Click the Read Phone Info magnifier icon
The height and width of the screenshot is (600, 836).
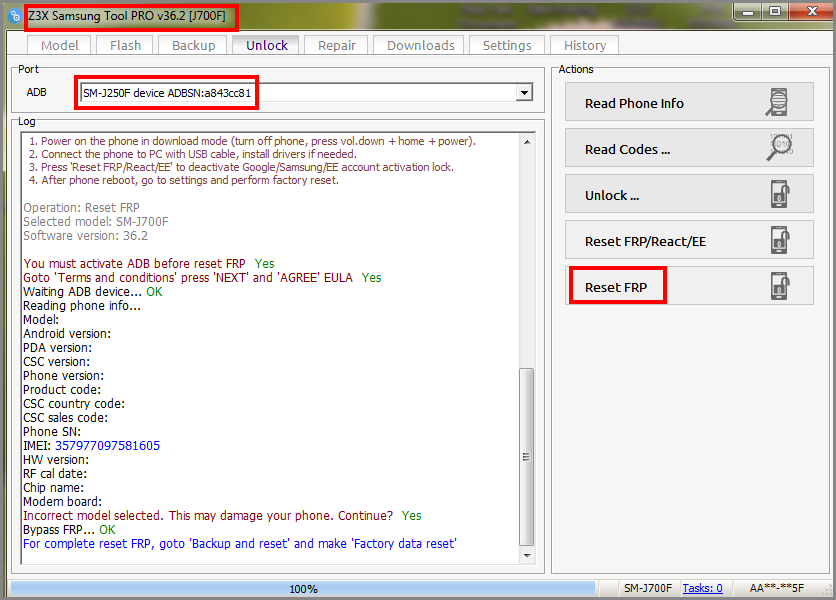coord(777,102)
